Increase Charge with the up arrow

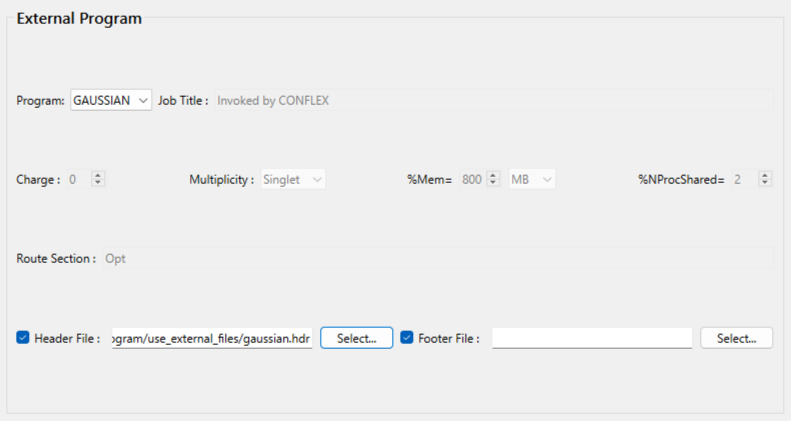97,175
